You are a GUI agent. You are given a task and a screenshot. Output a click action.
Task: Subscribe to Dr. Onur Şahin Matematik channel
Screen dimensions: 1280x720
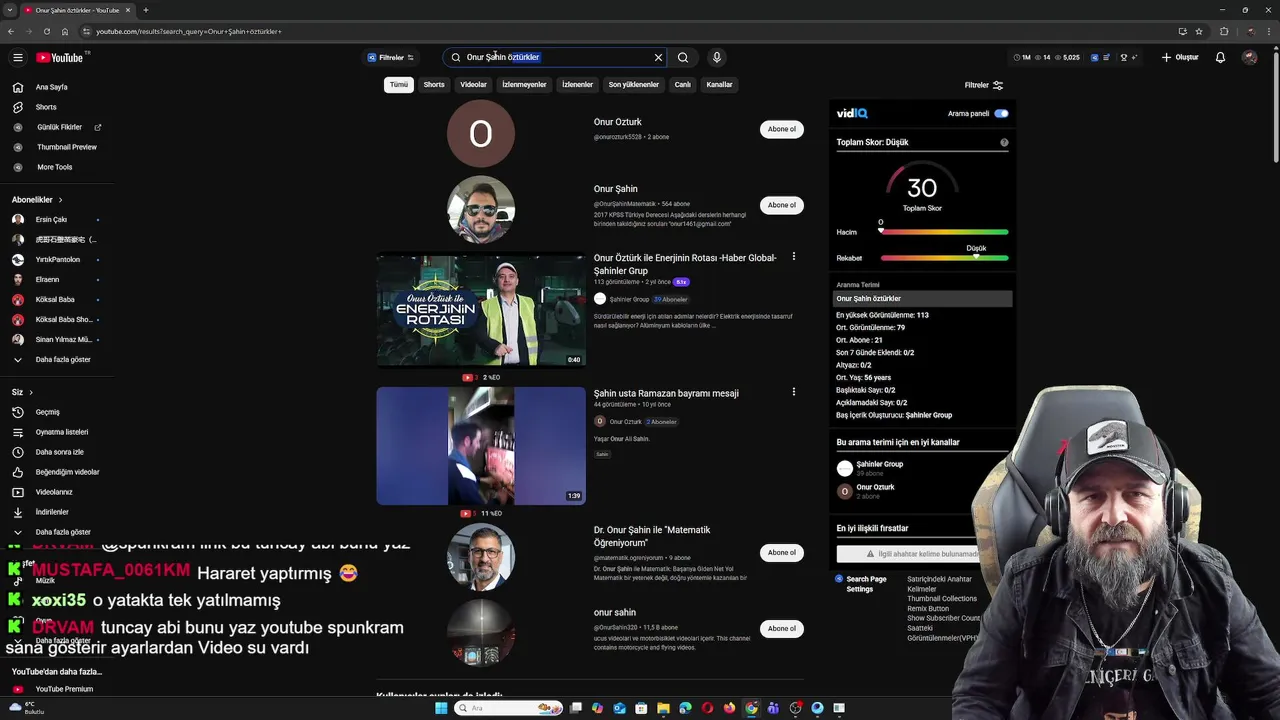point(782,552)
